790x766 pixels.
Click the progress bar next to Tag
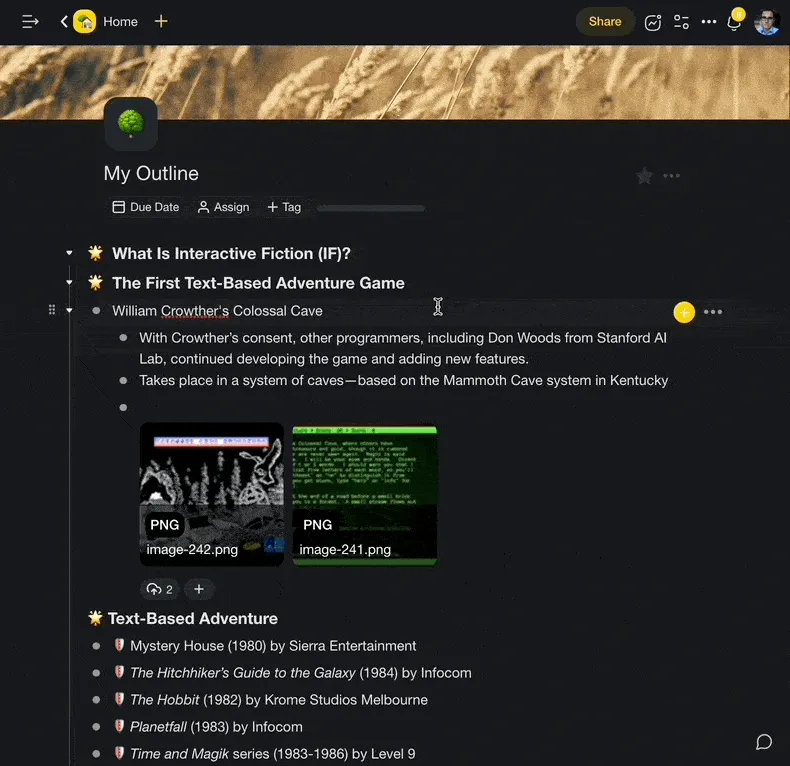tap(371, 208)
